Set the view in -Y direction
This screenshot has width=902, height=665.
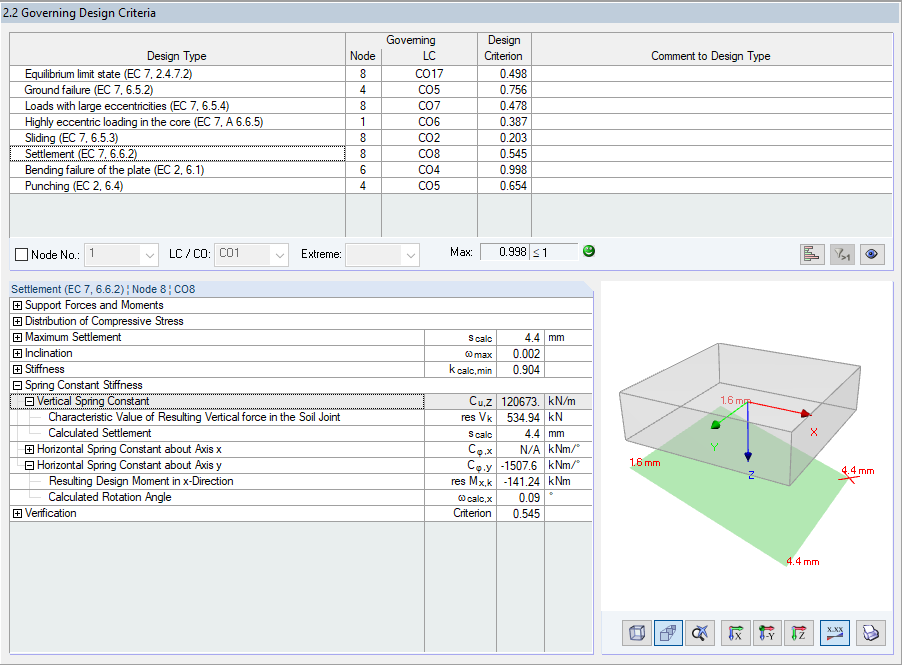click(768, 633)
